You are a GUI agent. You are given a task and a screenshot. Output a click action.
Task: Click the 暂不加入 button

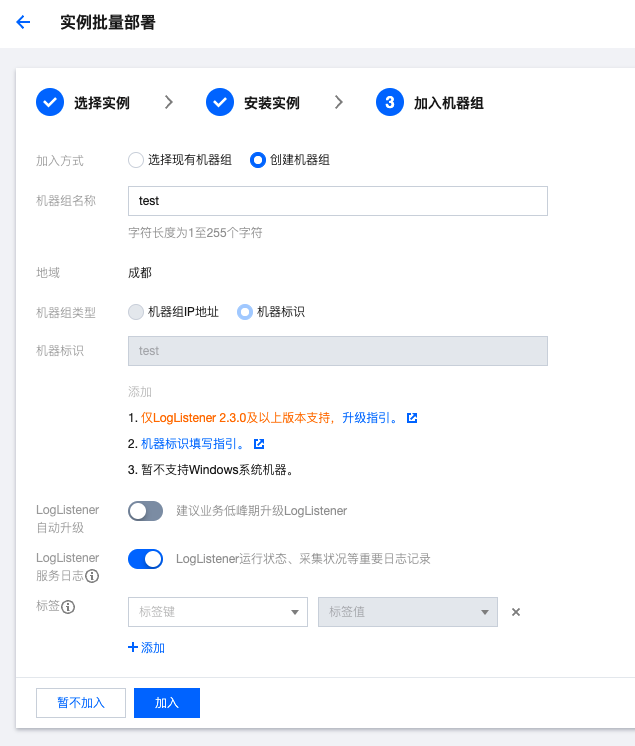coord(80,703)
